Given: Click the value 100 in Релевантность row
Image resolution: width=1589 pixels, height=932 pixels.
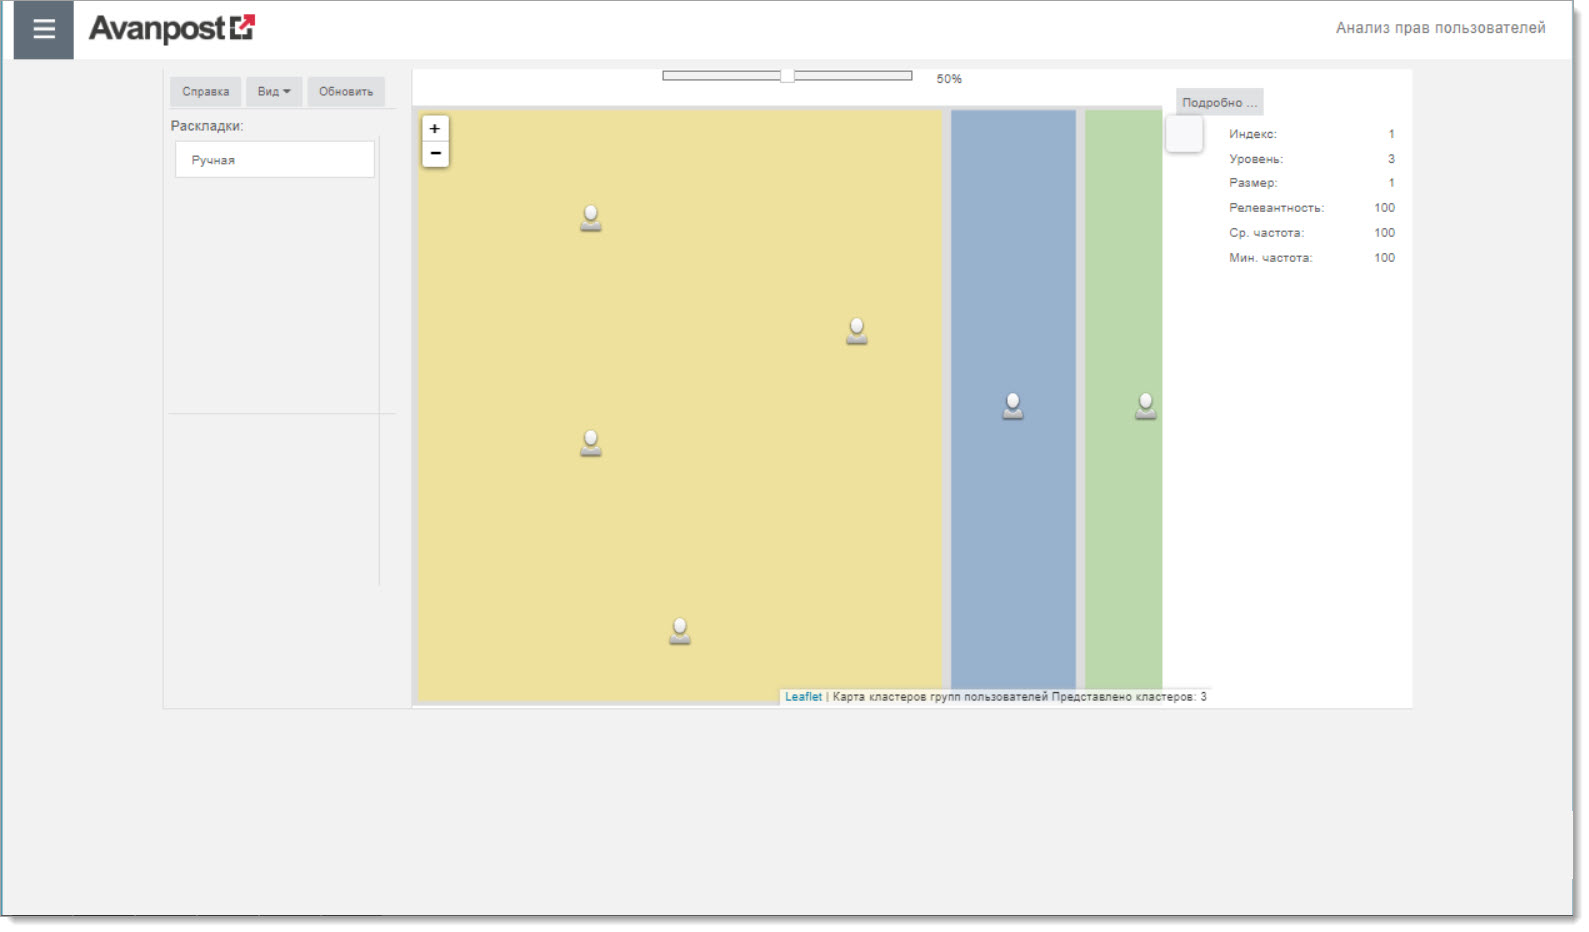Looking at the screenshot, I should click(x=1384, y=208).
